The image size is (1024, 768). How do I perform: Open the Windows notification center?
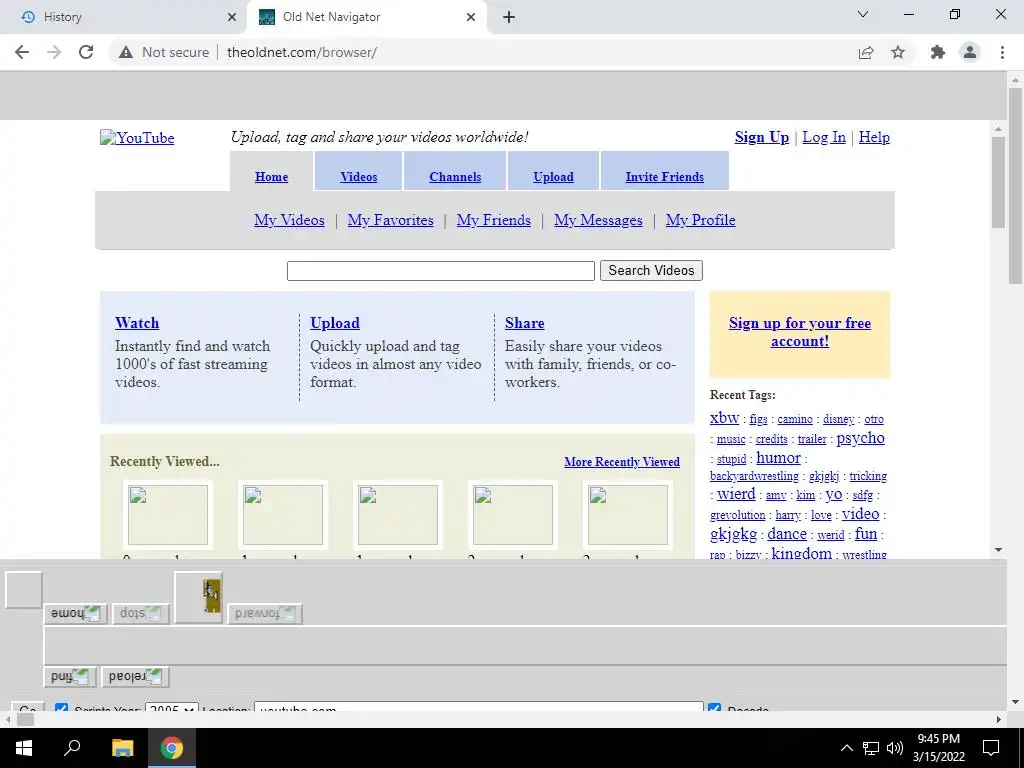991,748
